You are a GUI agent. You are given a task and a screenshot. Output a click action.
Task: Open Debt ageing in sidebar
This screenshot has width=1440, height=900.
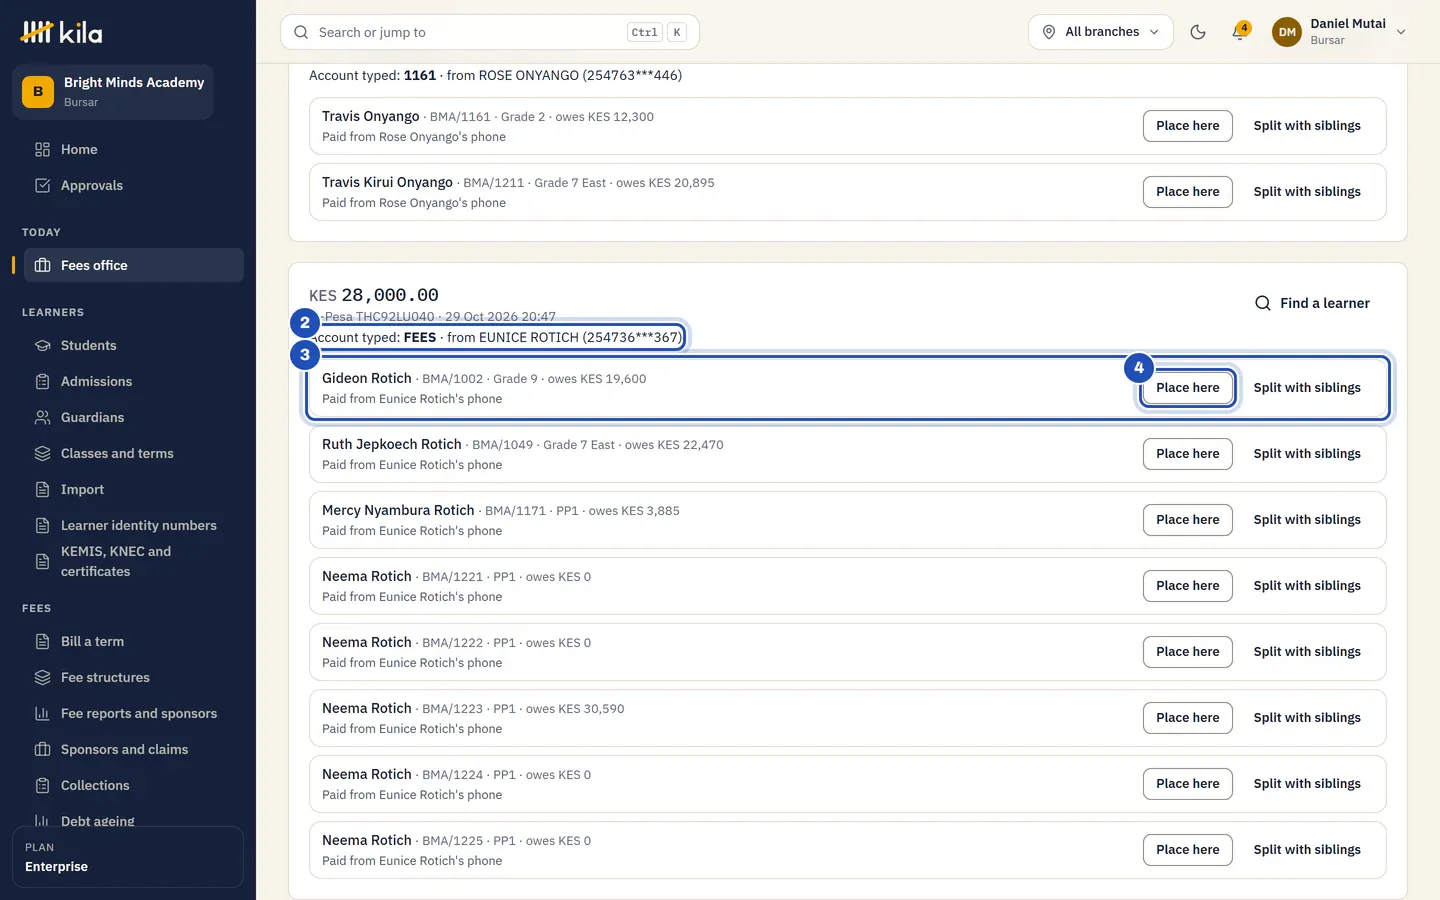(134, 821)
